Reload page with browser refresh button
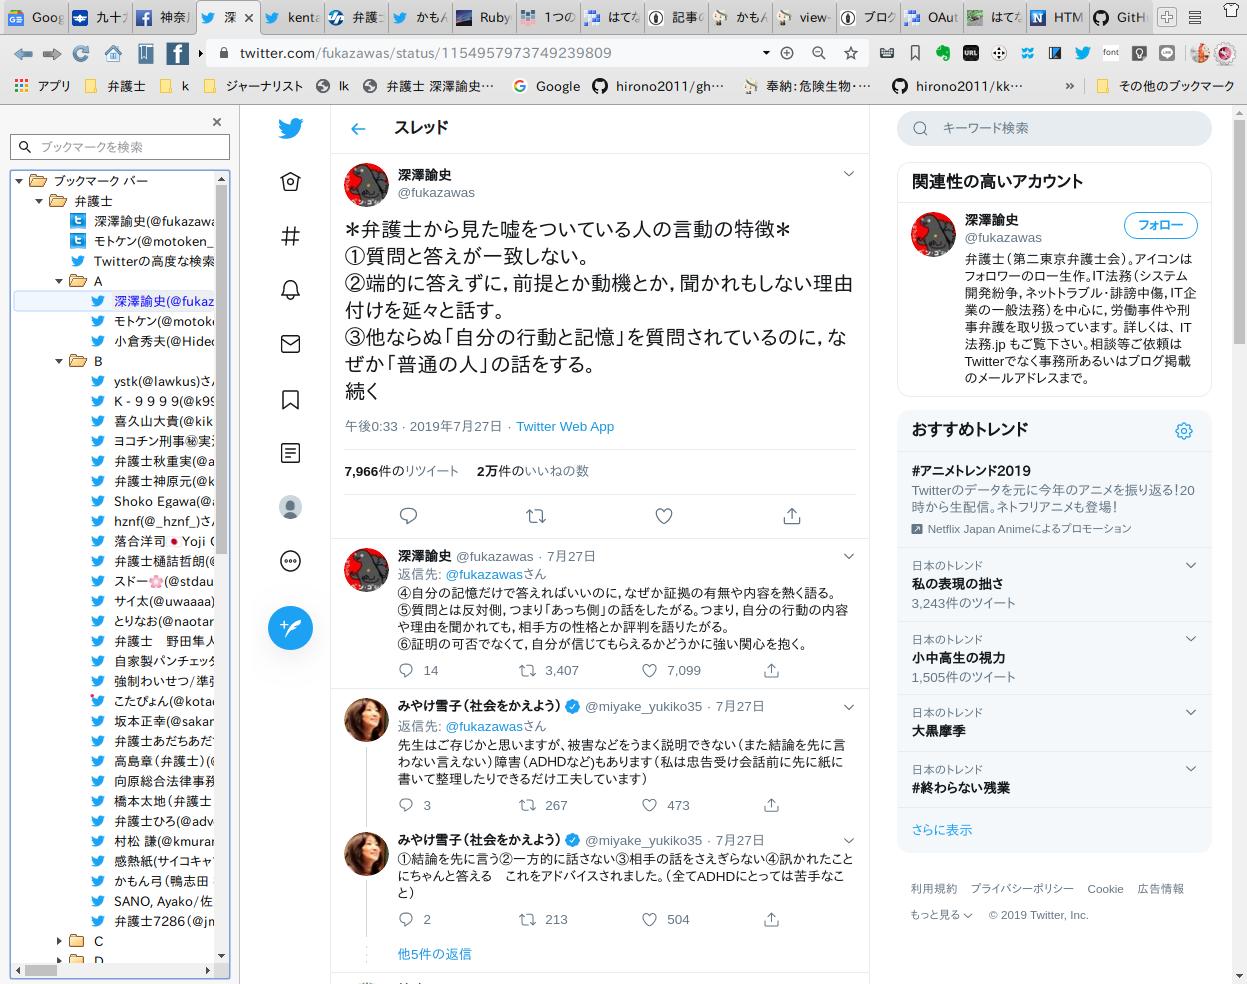Image resolution: width=1247 pixels, height=984 pixels. click(81, 53)
